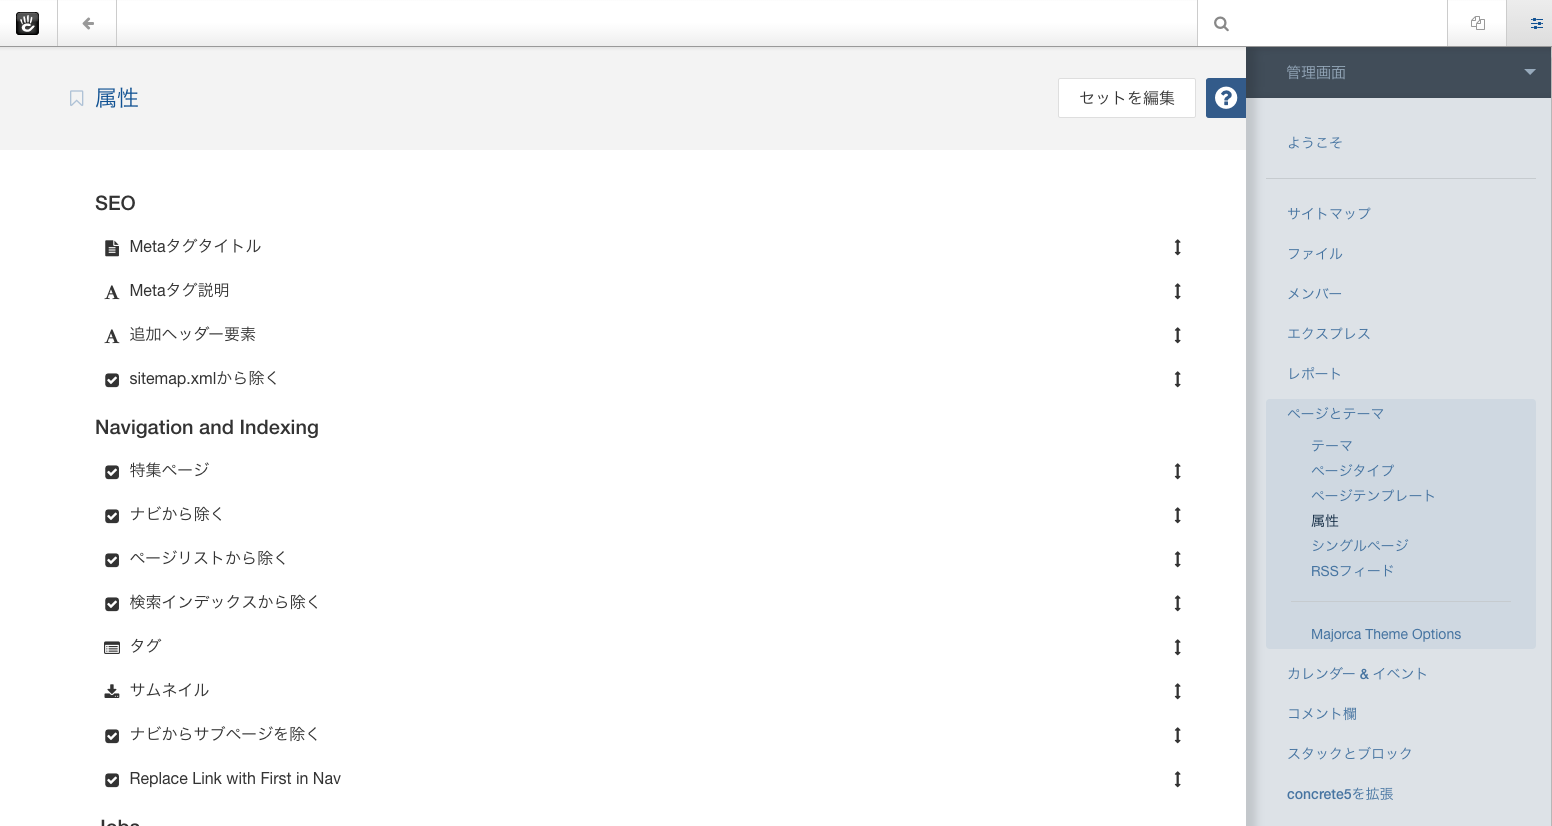Click checkbox icon for sitemap.xmlから除く

click(112, 380)
